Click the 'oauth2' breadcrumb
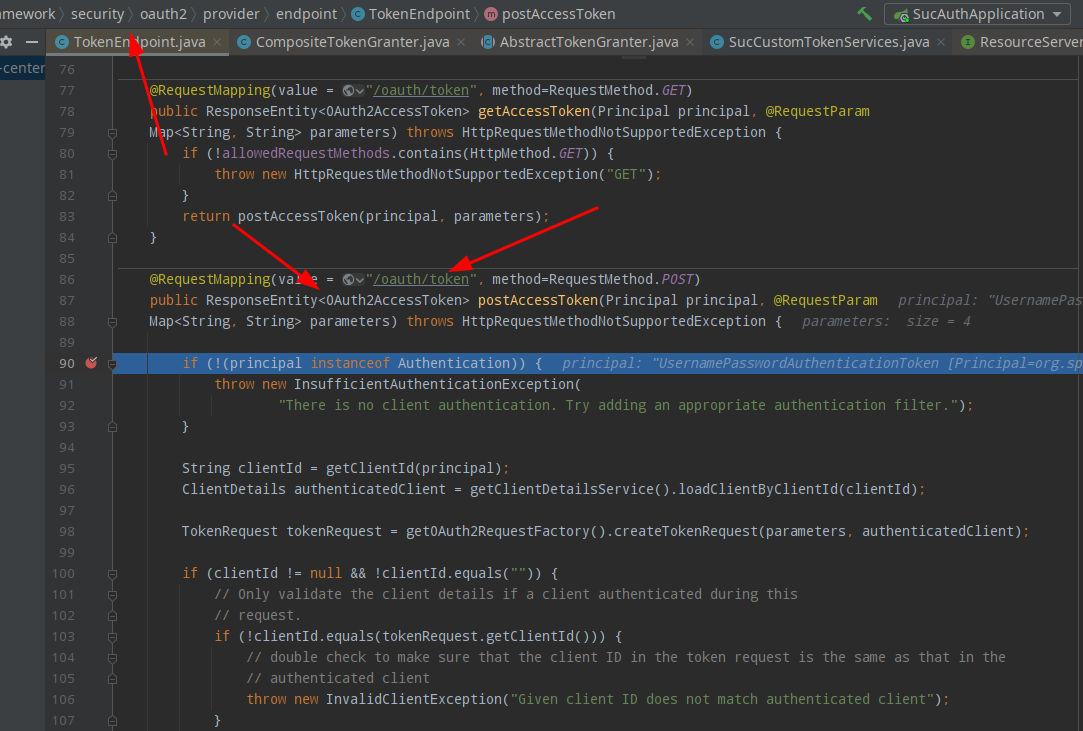 click(163, 14)
